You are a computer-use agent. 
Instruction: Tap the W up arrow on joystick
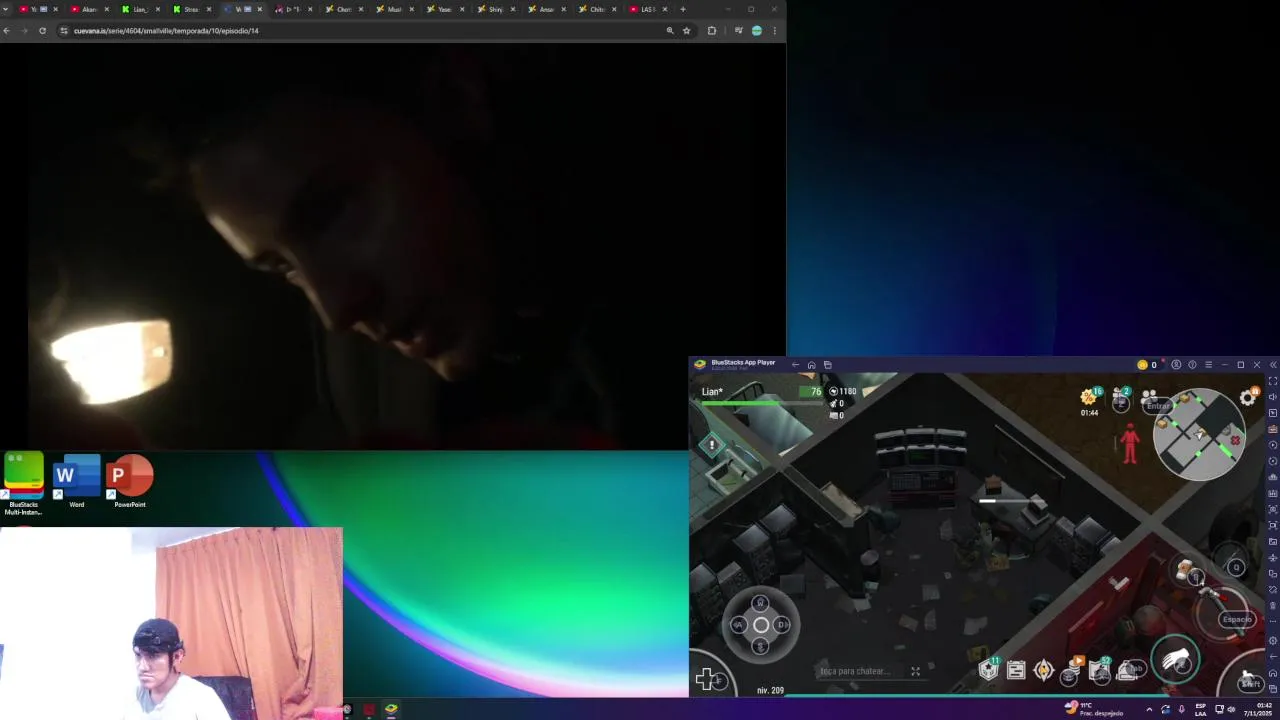pos(761,603)
